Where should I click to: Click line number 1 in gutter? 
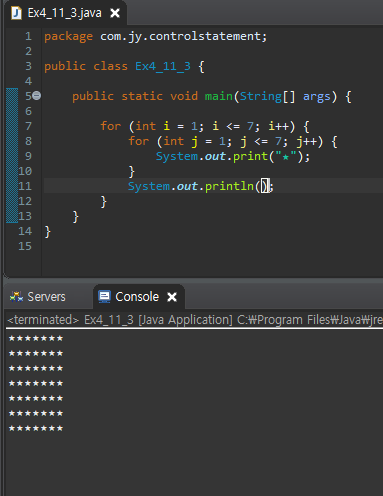click(x=28, y=36)
